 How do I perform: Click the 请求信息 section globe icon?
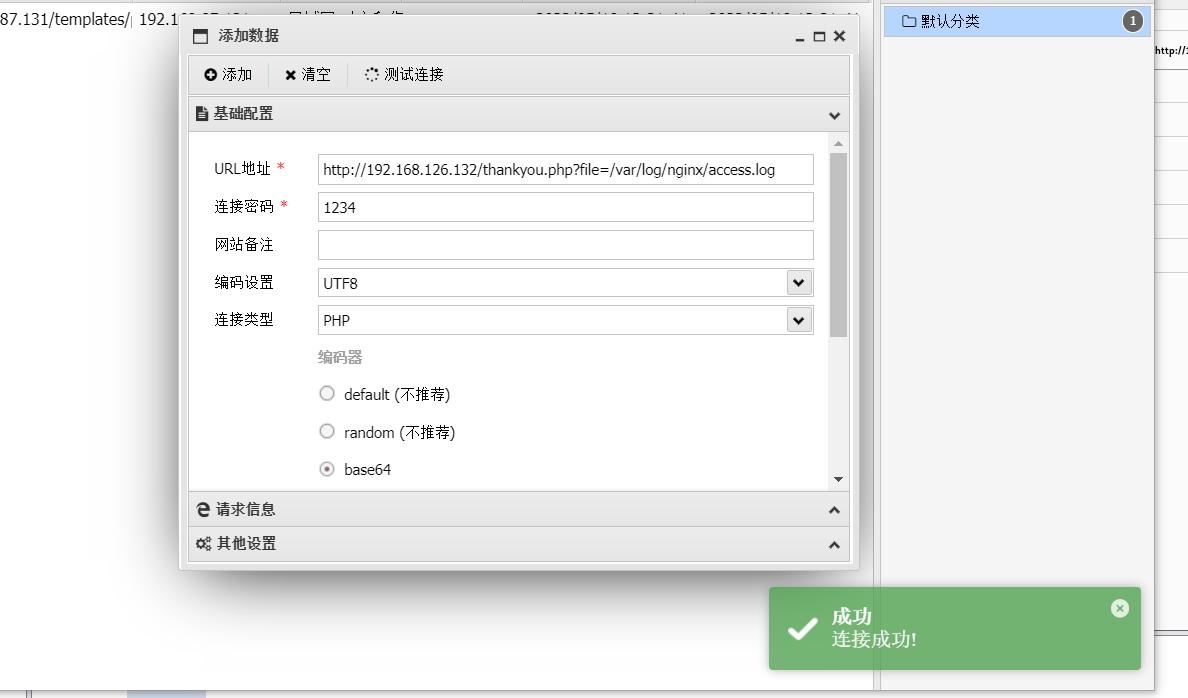tap(203, 509)
